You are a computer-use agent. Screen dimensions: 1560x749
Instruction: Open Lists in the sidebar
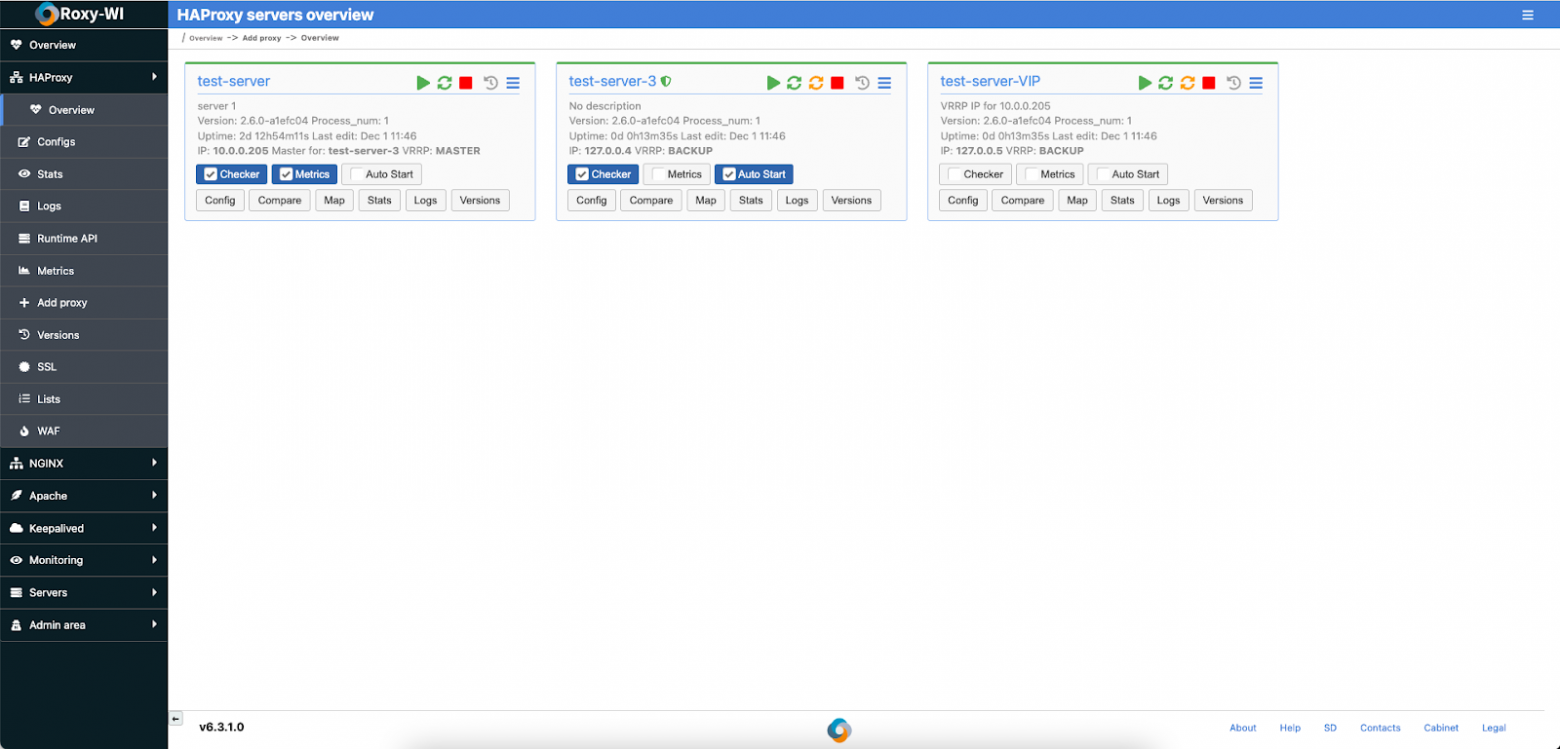pyautogui.click(x=84, y=399)
